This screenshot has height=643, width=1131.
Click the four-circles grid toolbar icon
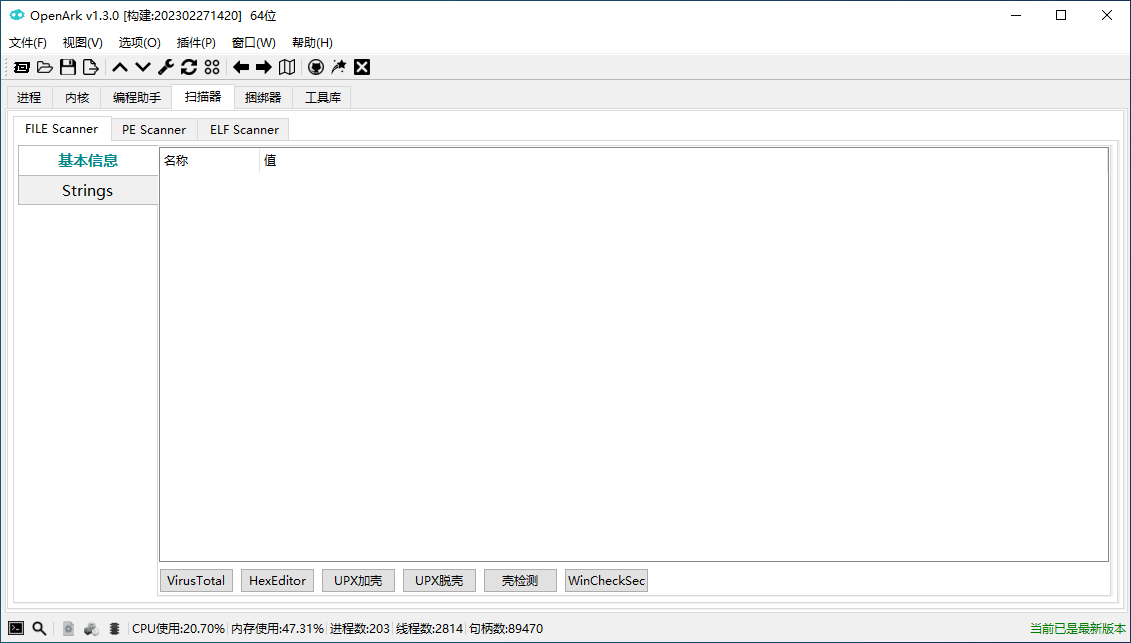(x=211, y=67)
